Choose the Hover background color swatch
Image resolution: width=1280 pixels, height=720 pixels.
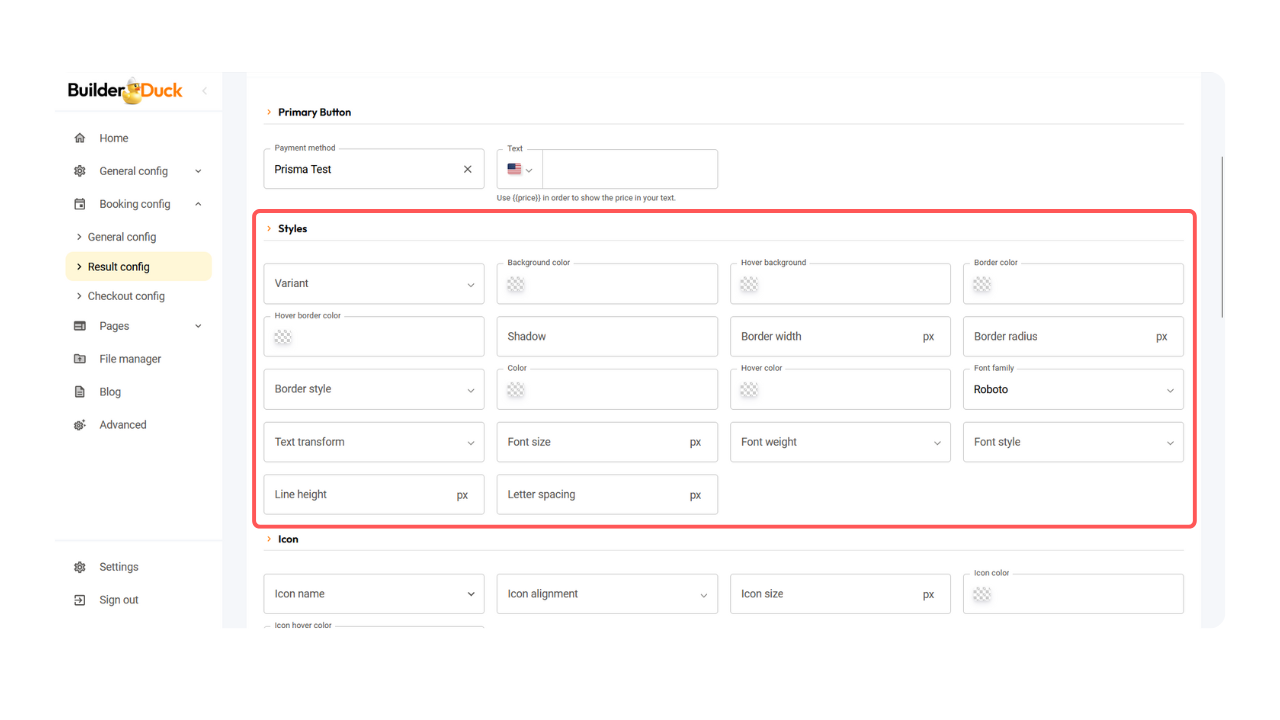749,285
